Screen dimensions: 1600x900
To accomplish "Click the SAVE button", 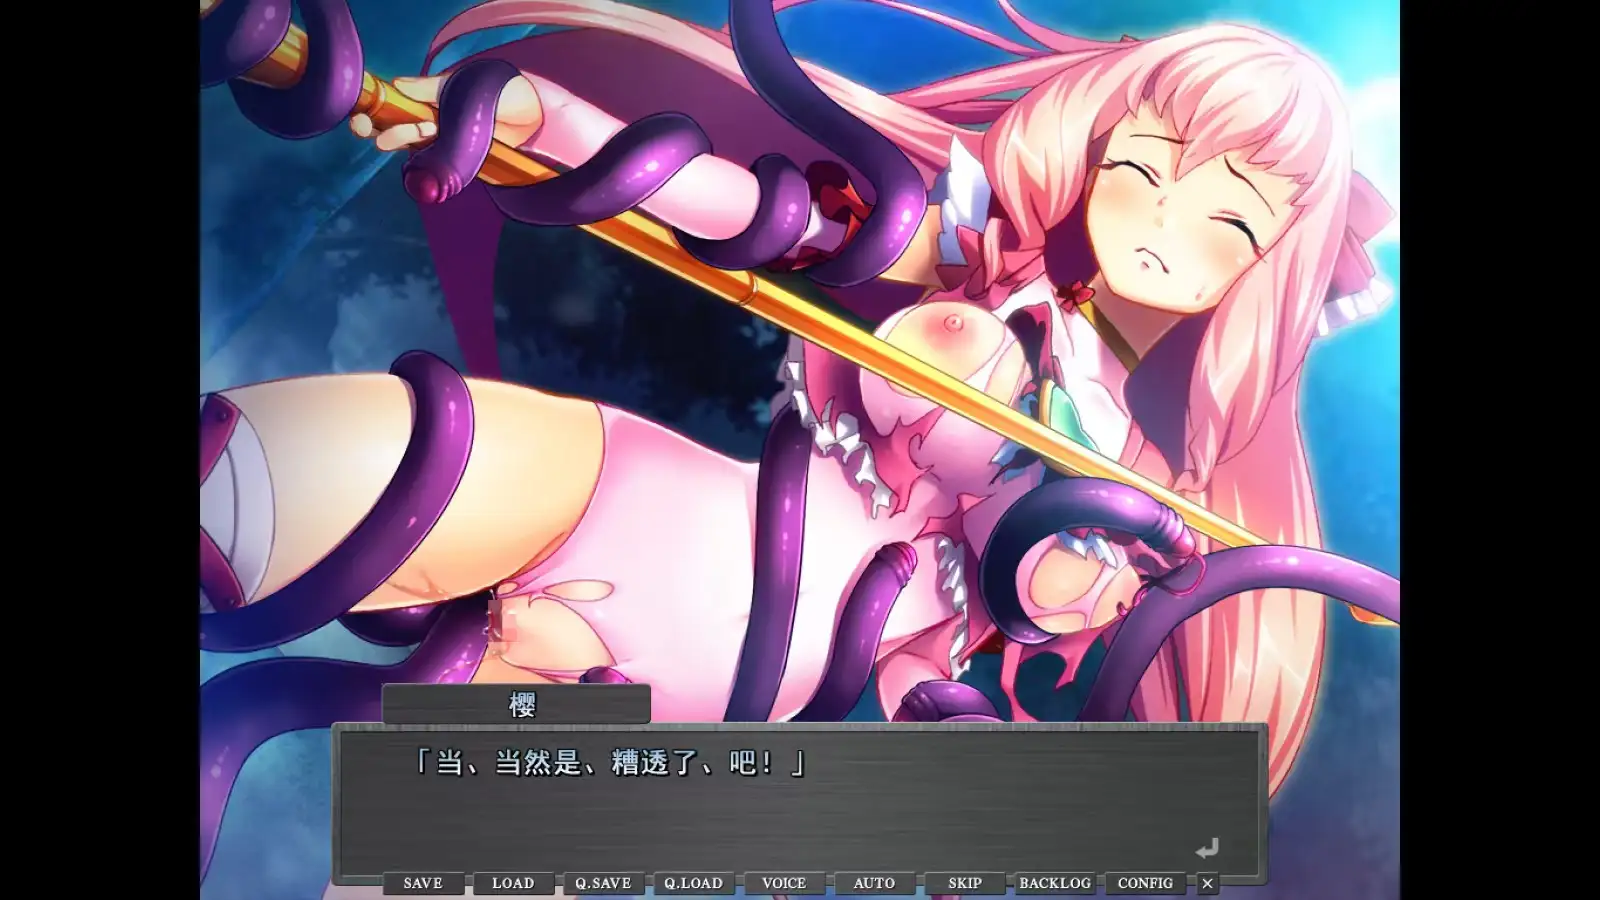I will click(423, 883).
